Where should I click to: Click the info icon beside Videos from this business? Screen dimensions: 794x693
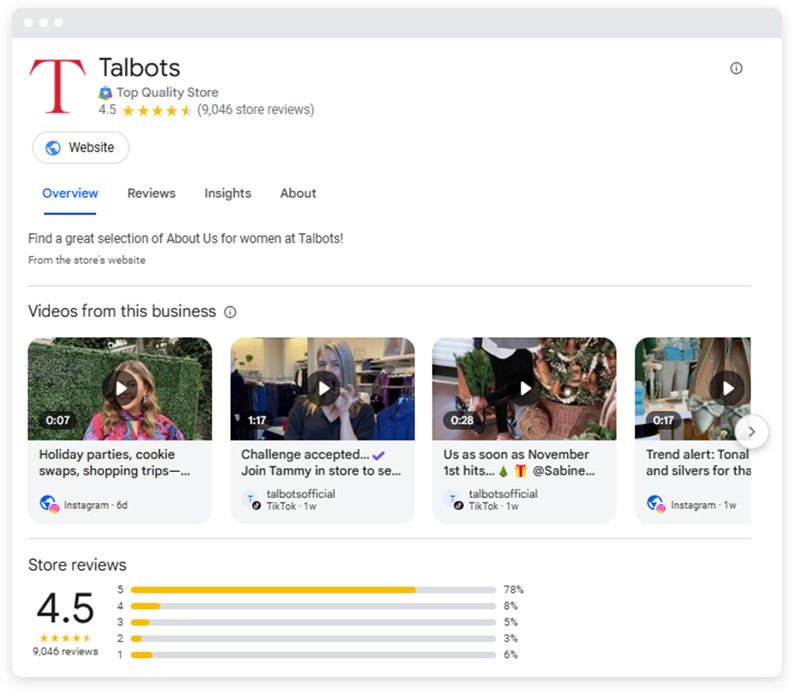click(230, 312)
